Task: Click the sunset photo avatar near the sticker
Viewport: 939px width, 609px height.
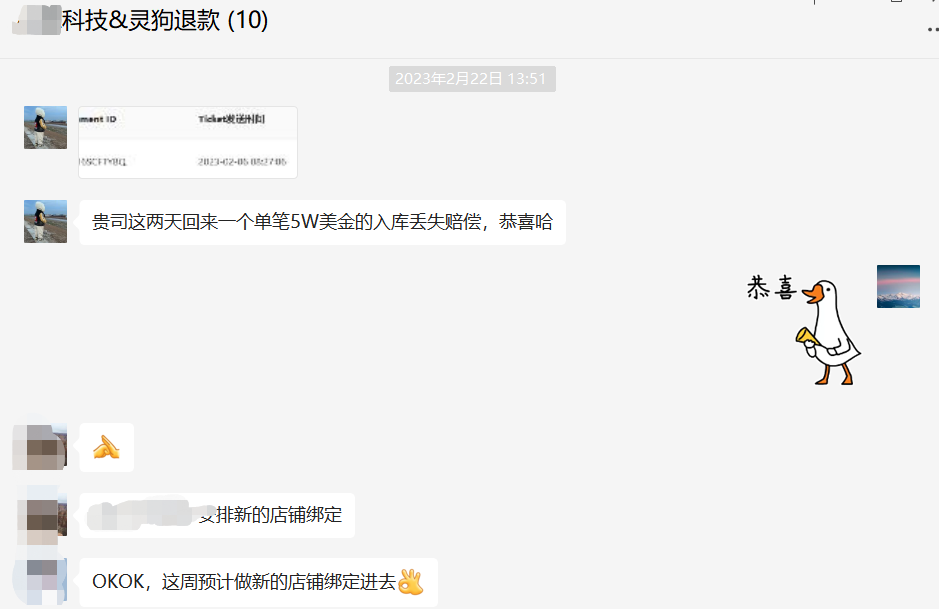Action: (x=898, y=284)
